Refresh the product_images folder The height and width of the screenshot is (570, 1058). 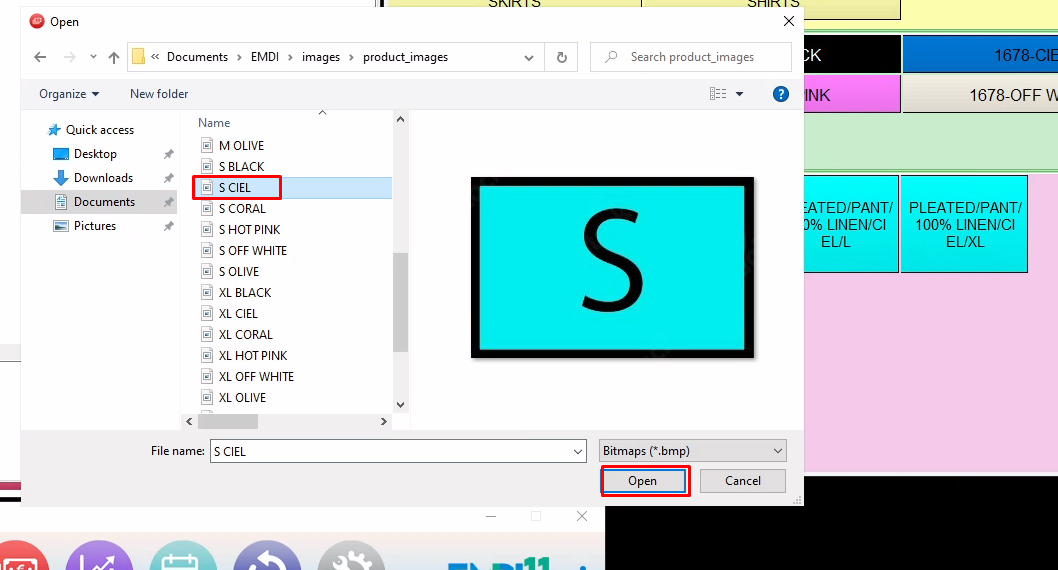tap(561, 57)
